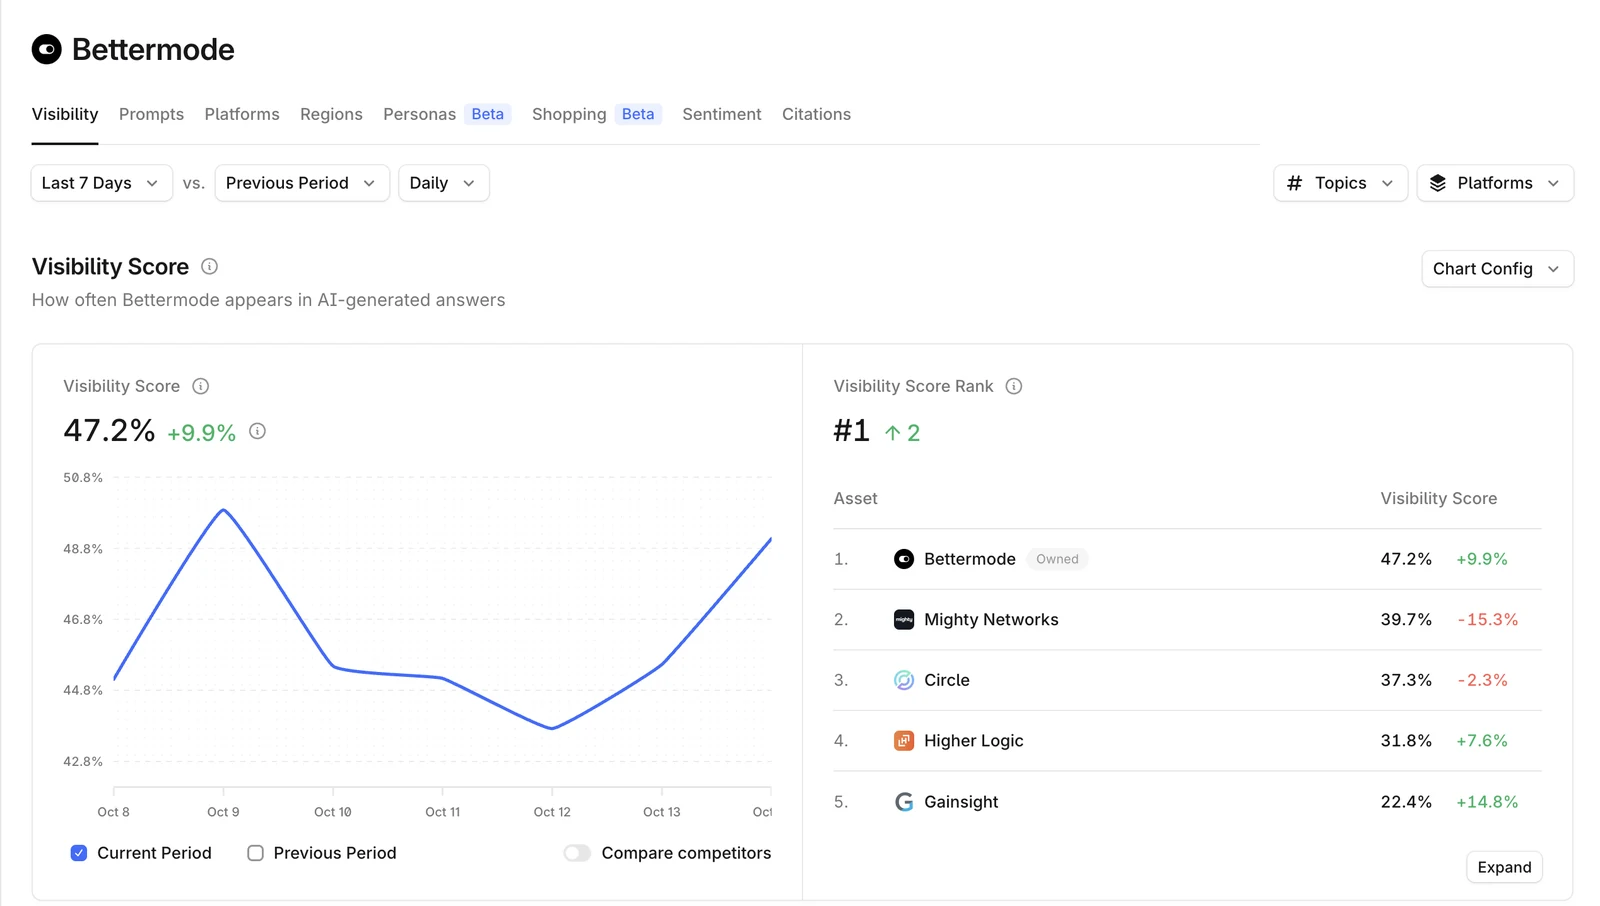
Task: Click the Circle asset name
Action: tap(947, 680)
